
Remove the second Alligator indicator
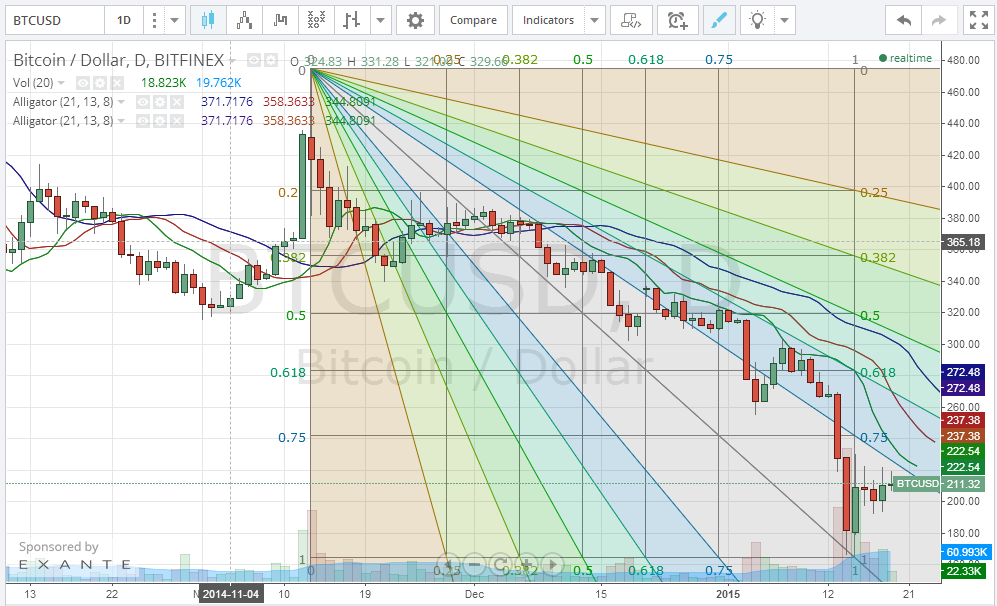coord(177,121)
